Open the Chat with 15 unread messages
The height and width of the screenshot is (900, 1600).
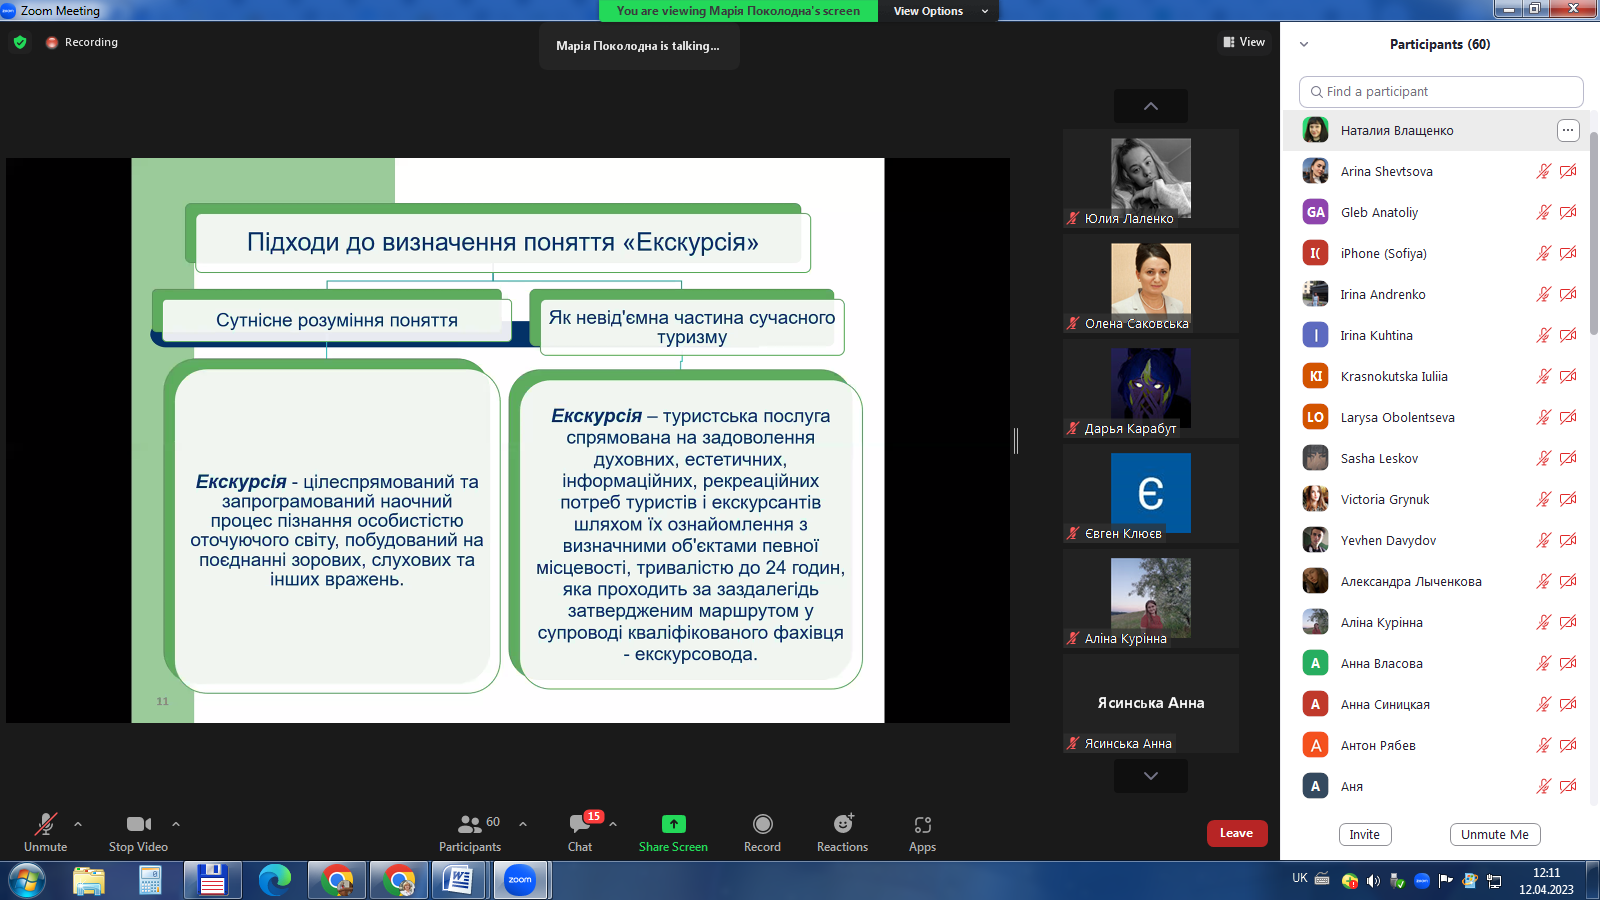click(581, 823)
